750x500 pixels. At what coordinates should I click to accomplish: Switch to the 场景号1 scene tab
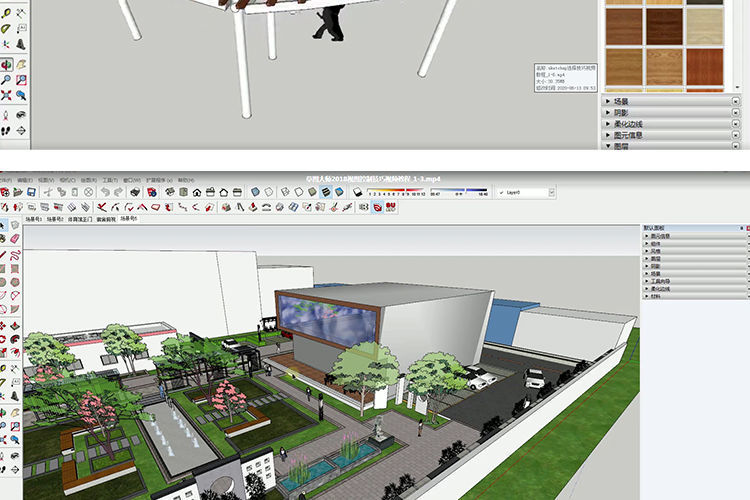(x=33, y=218)
